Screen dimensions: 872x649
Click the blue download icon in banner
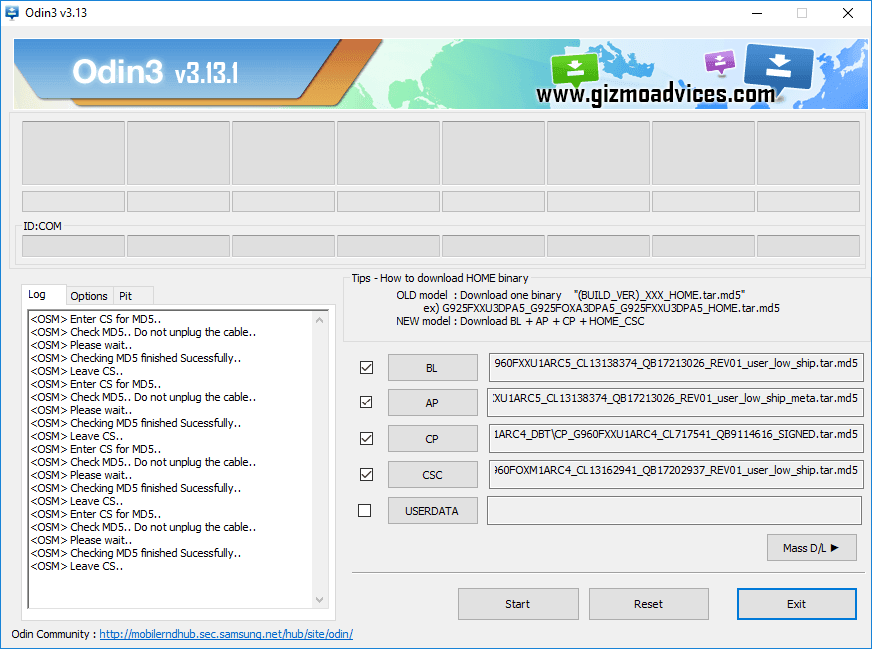(x=778, y=68)
